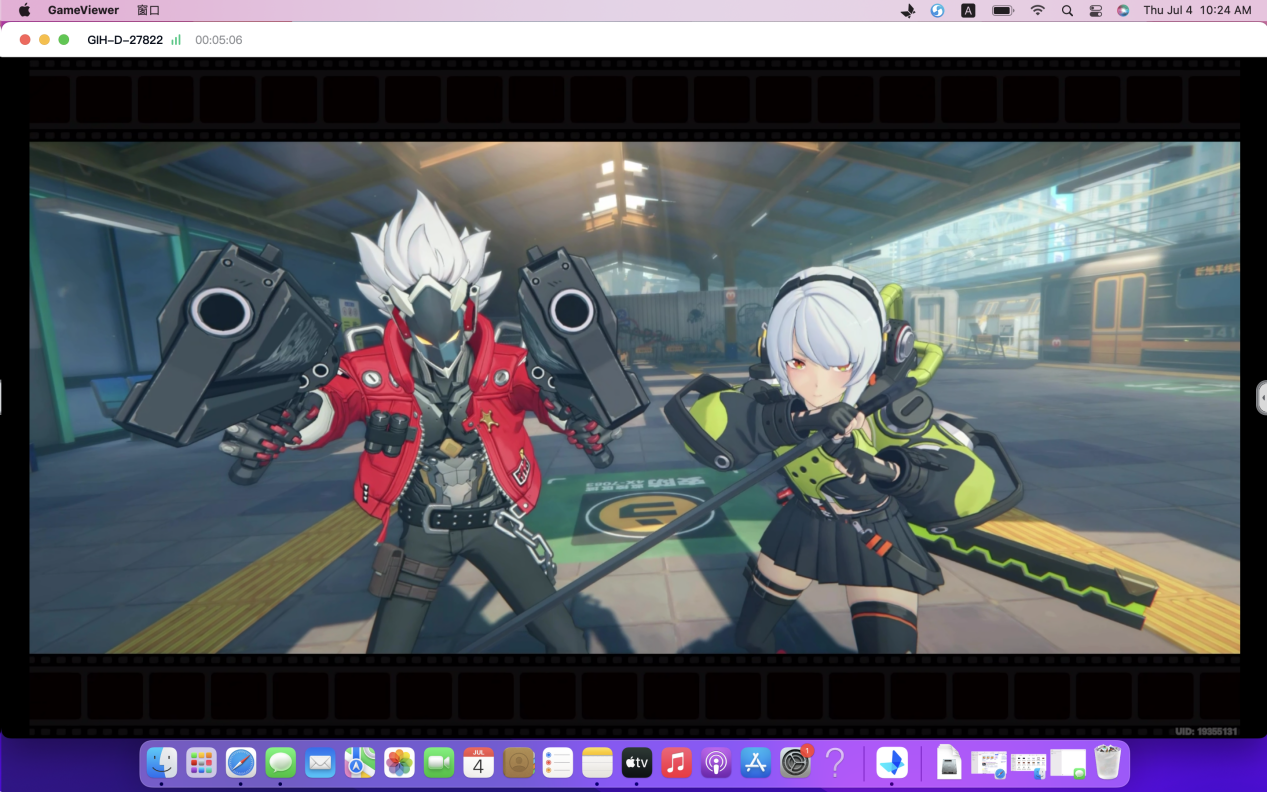
Task: Activate Siri from the menu bar
Action: [1123, 10]
